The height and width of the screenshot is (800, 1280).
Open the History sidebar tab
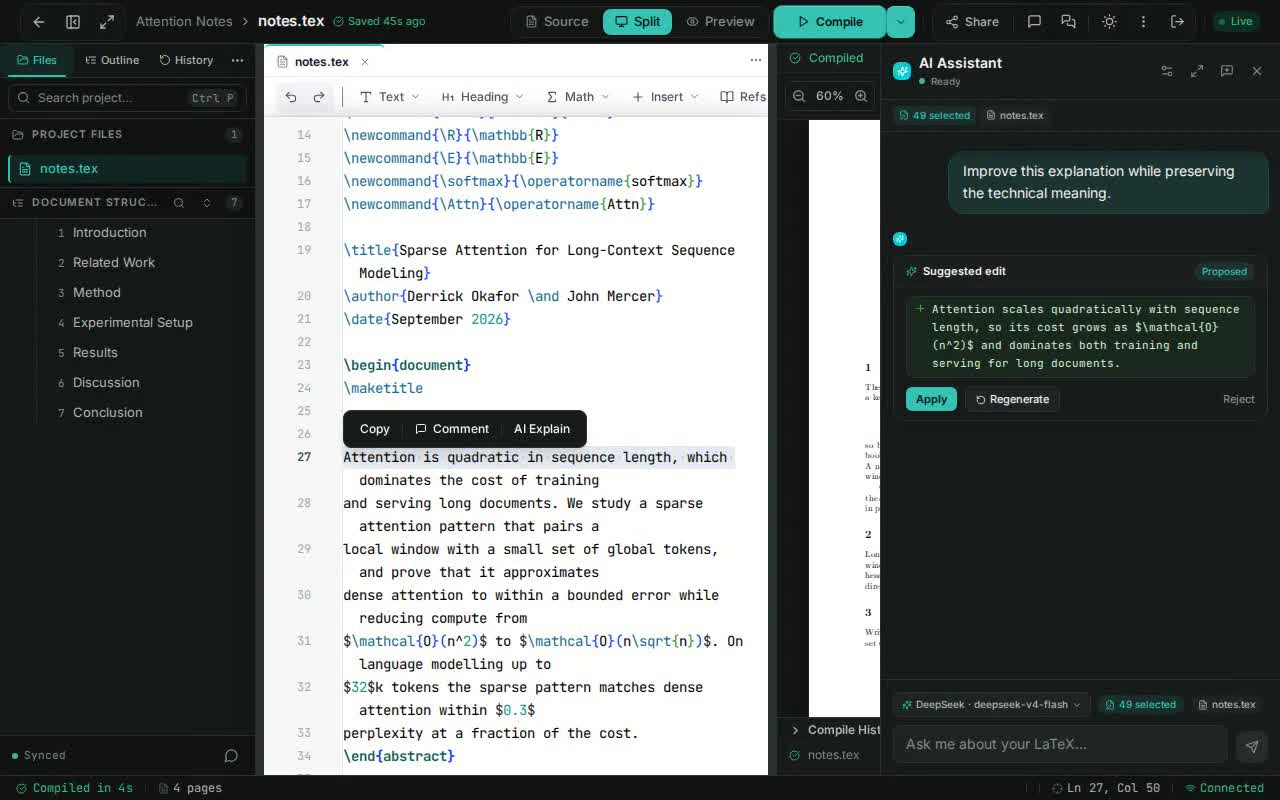point(186,60)
